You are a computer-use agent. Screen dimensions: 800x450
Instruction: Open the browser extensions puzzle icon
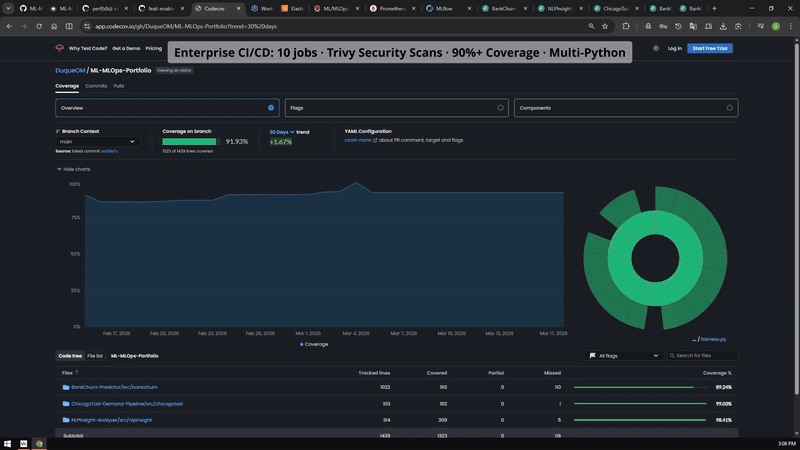tap(626, 27)
